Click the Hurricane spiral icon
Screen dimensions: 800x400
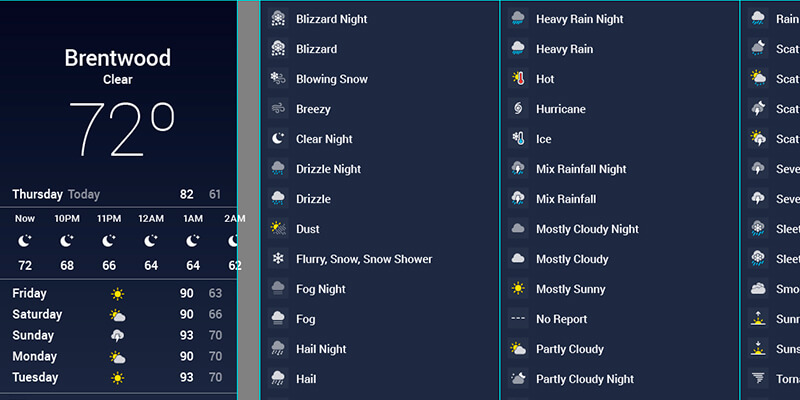518,109
